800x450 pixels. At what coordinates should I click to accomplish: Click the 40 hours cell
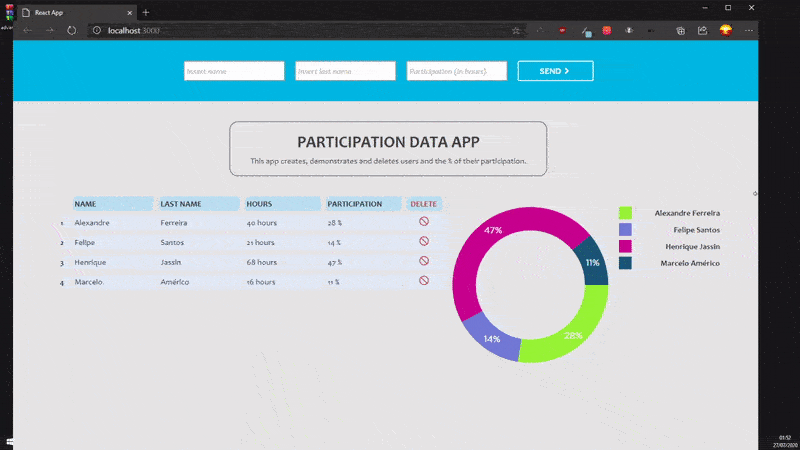262,223
